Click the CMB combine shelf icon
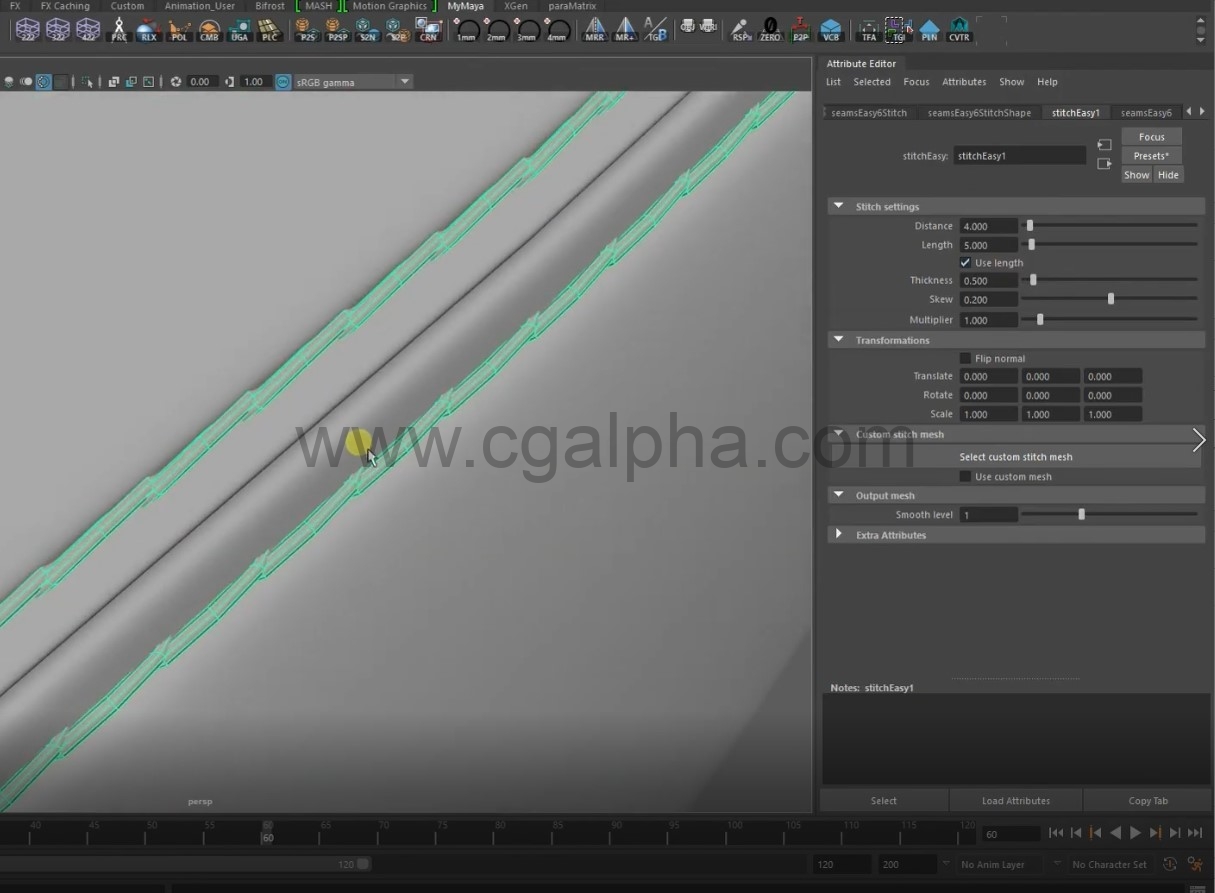 [209, 30]
